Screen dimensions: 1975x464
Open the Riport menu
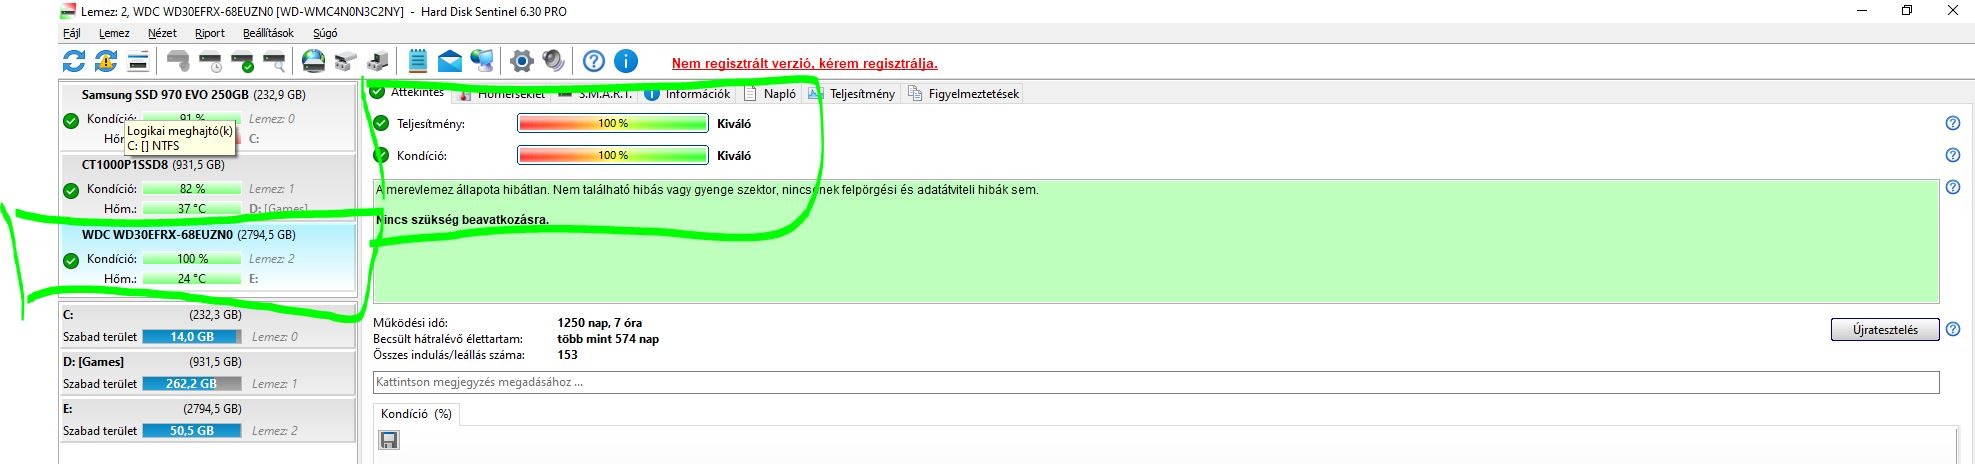tap(210, 33)
